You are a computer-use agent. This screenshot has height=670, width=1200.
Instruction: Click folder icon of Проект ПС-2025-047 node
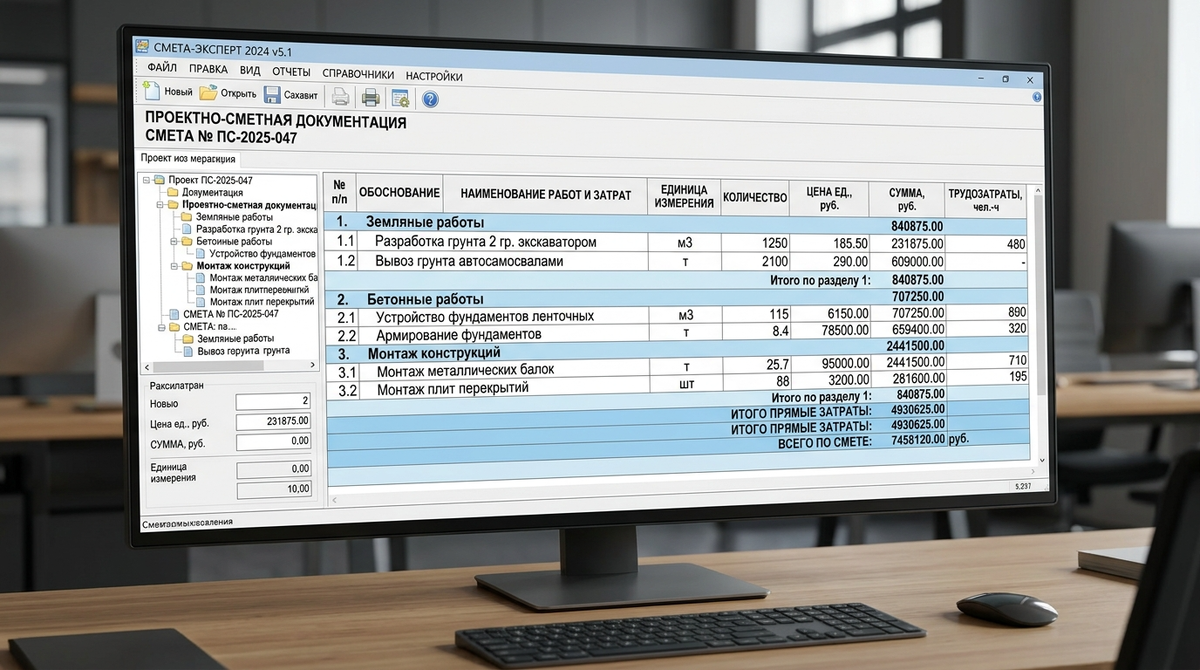point(159,180)
